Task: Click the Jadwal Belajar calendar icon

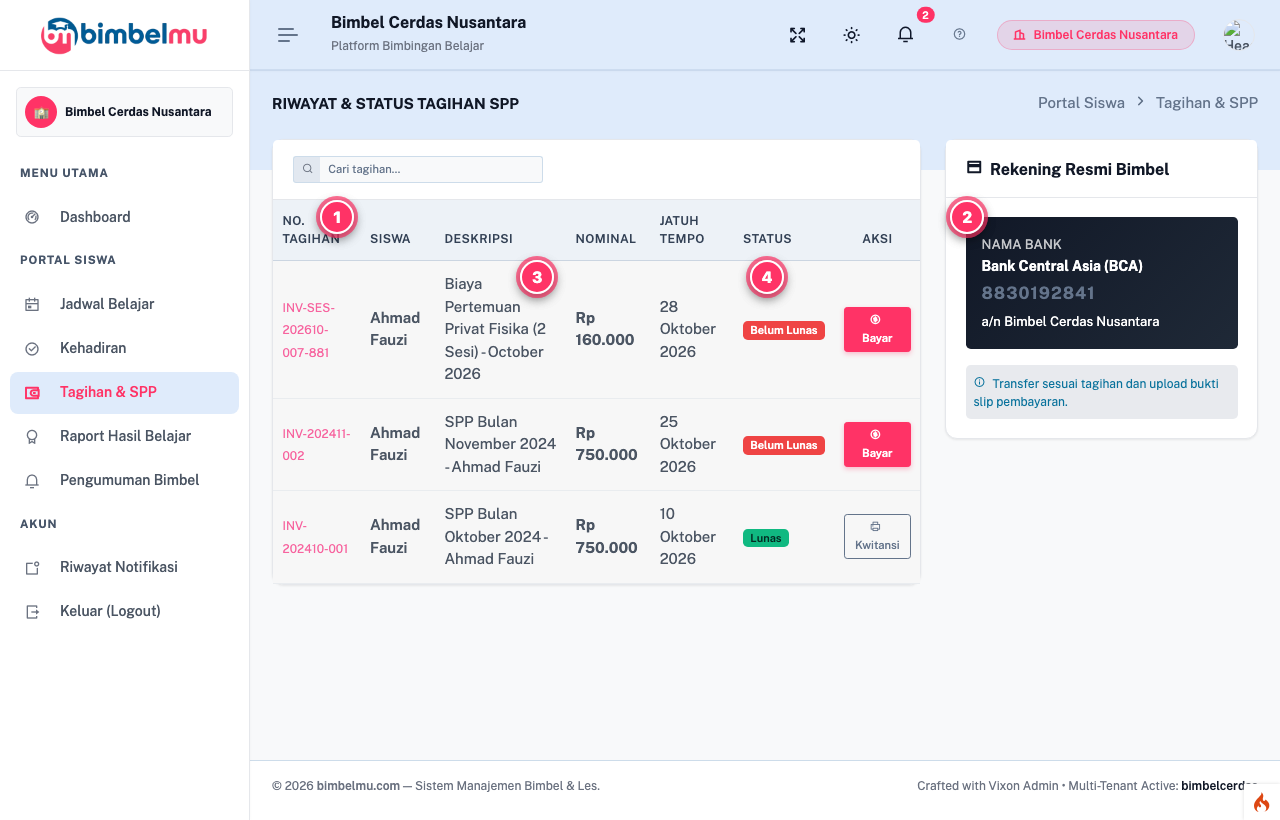Action: click(x=32, y=304)
